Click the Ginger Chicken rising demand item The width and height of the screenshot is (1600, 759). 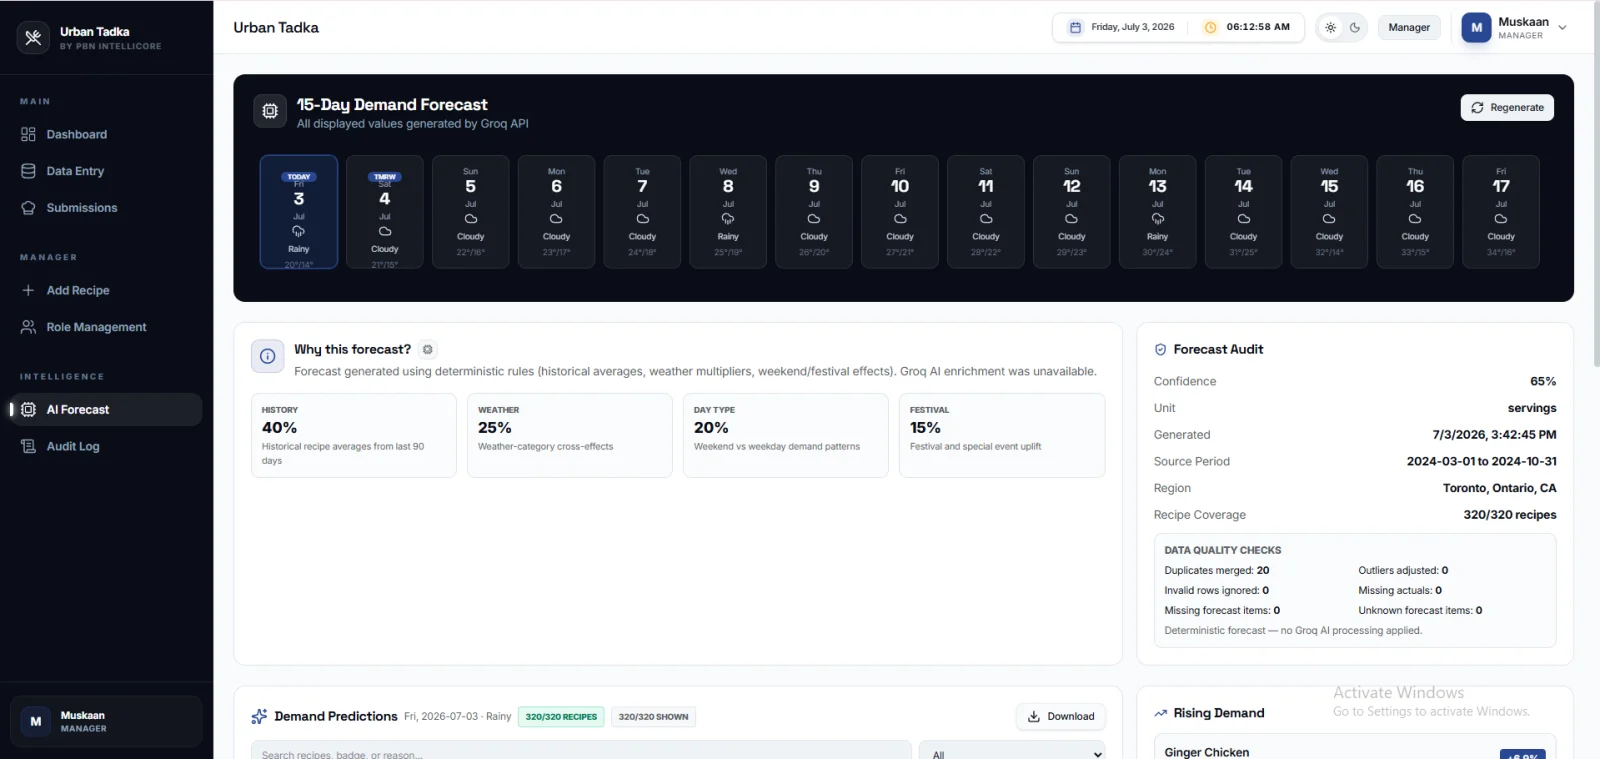click(1355, 749)
